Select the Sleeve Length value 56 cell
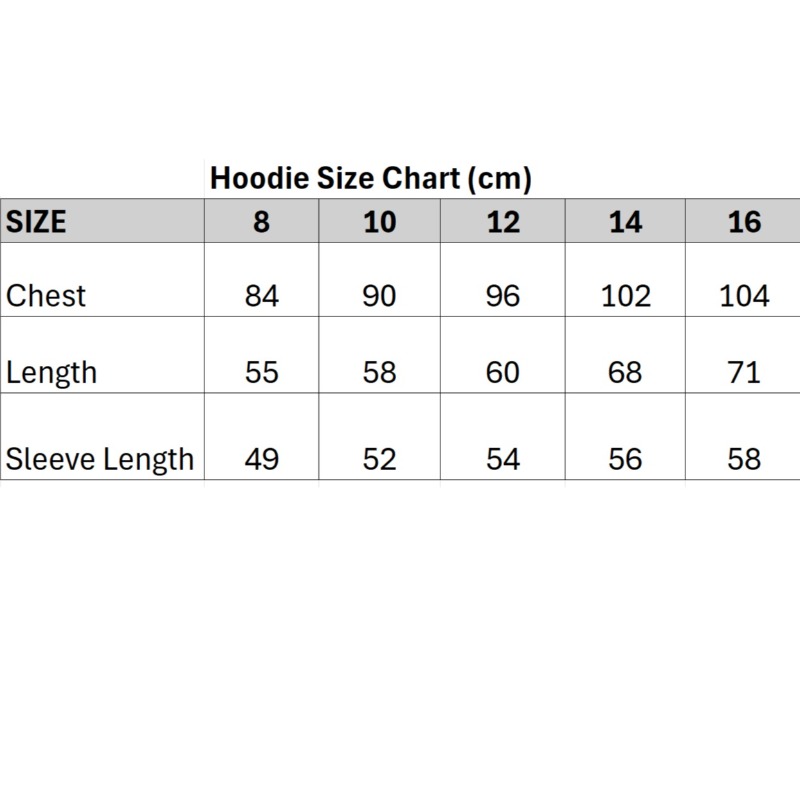 tap(626, 437)
